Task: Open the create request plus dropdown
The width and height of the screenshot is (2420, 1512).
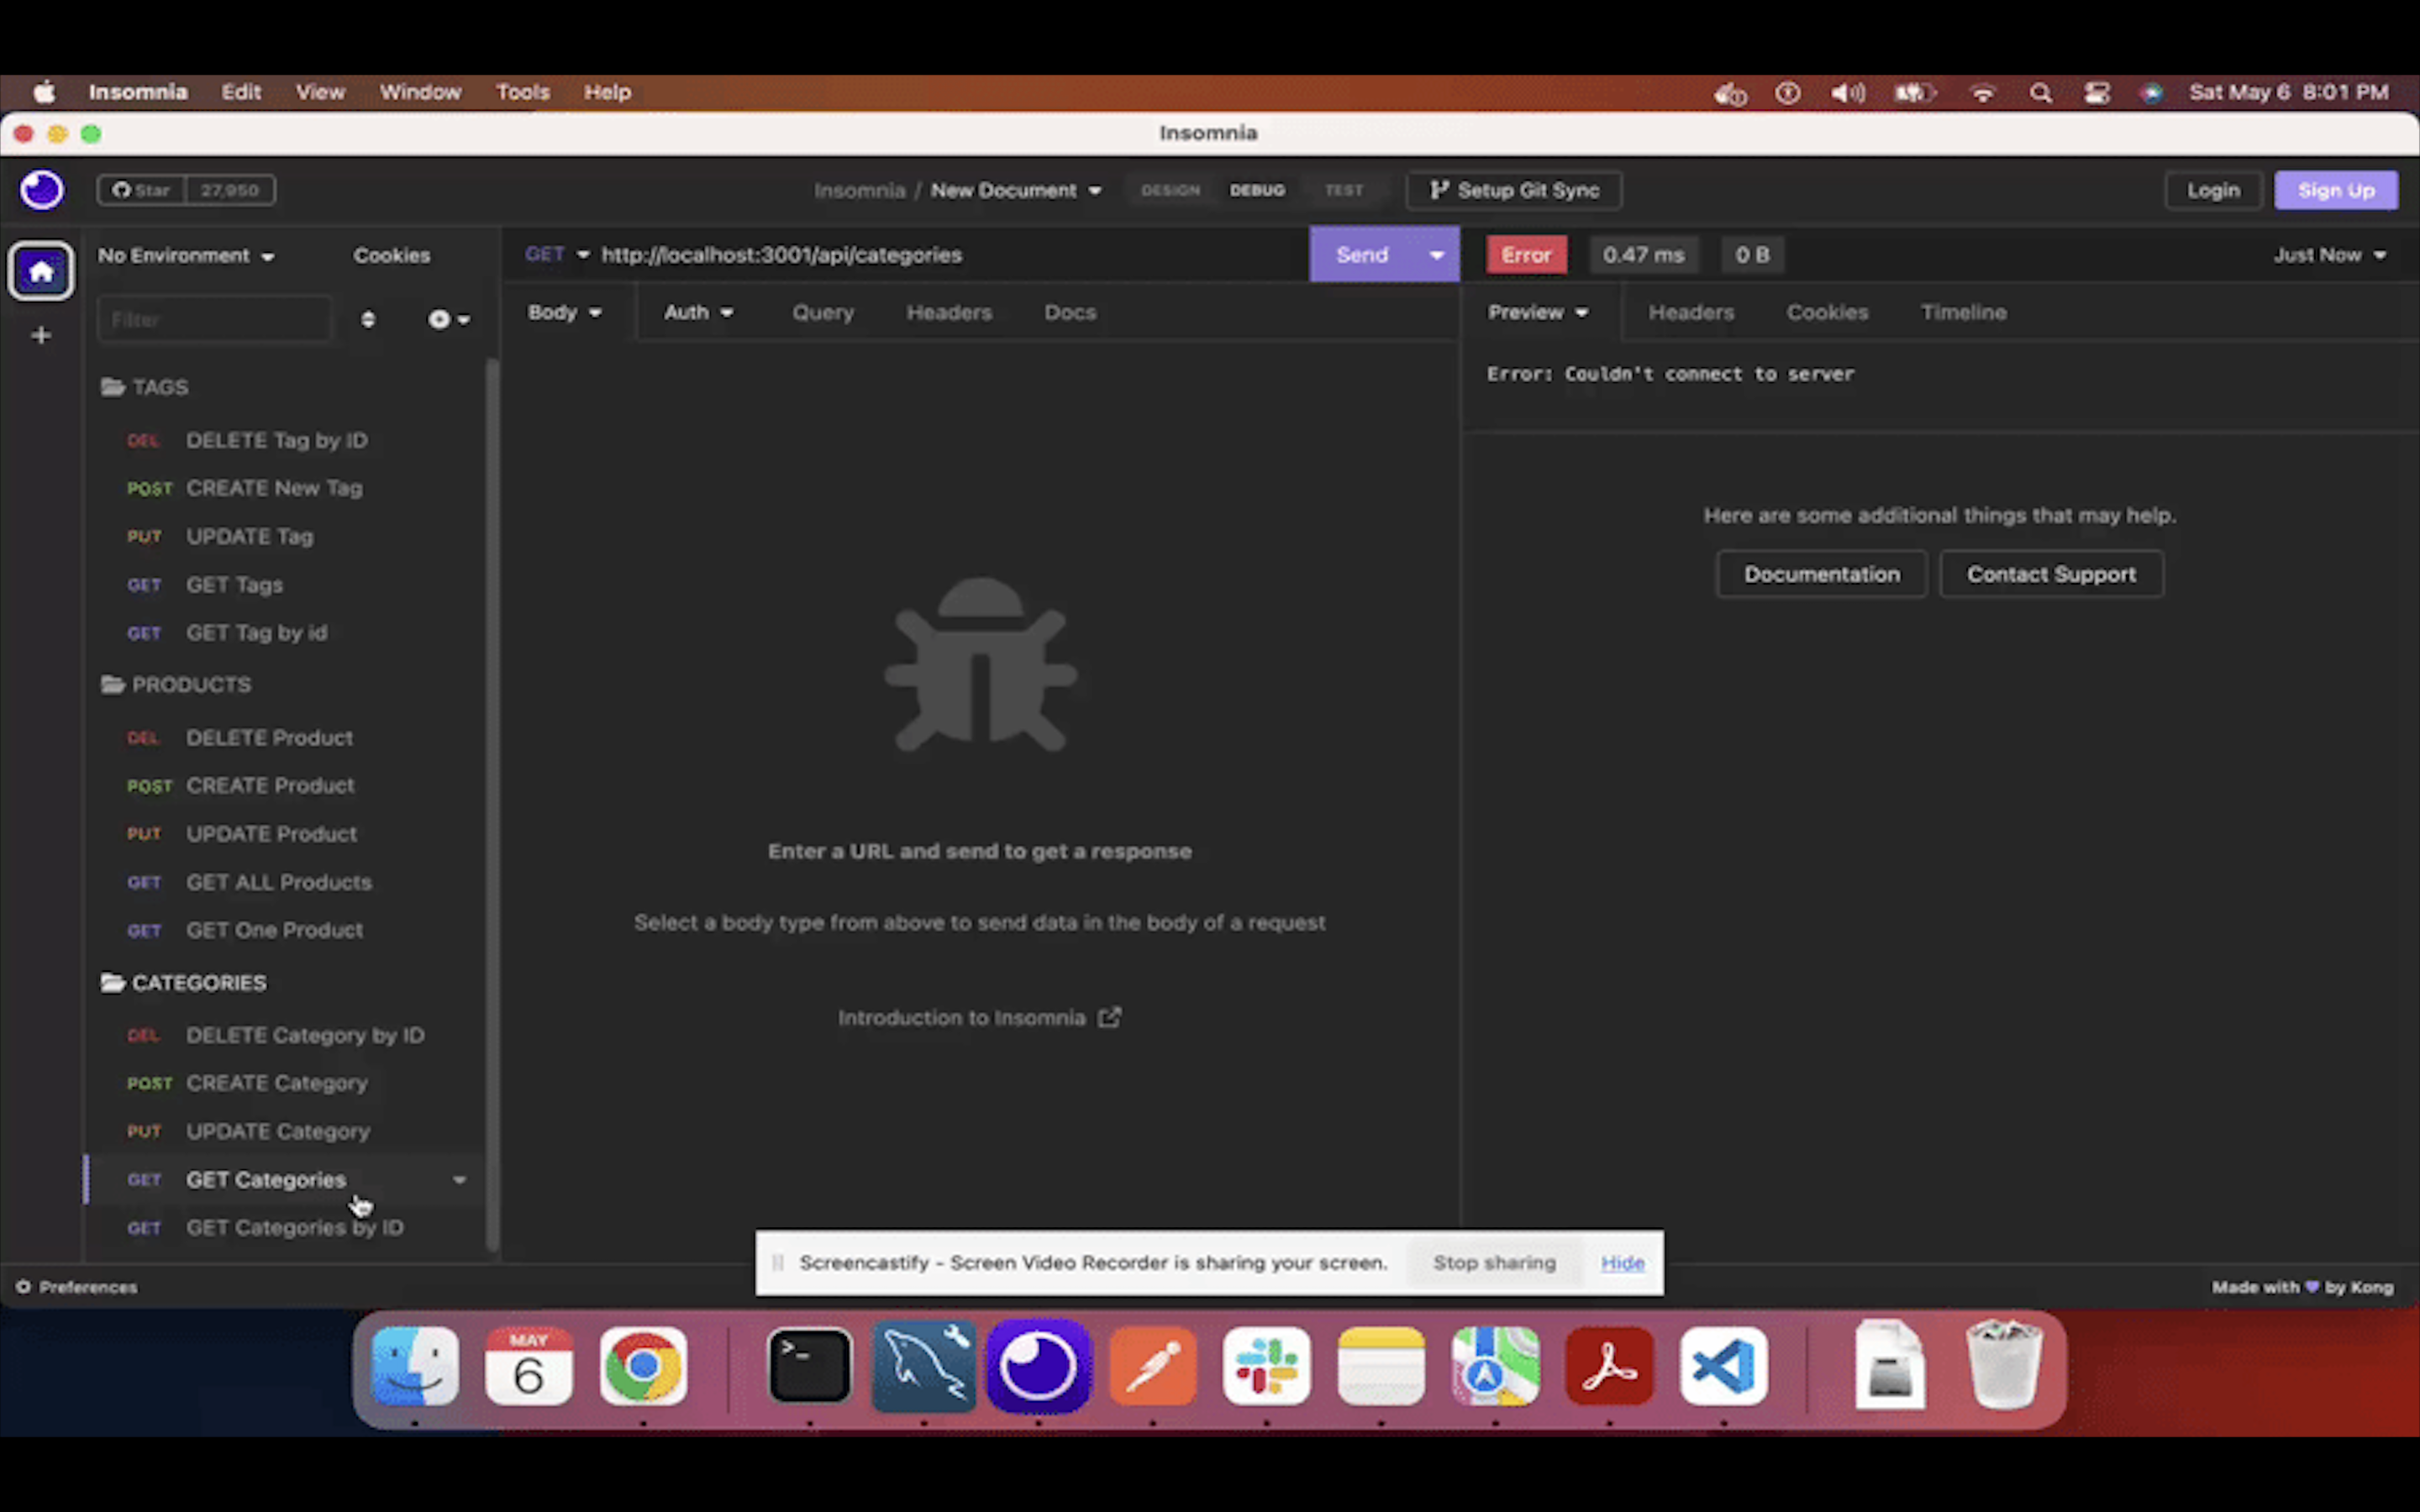Action: point(449,319)
